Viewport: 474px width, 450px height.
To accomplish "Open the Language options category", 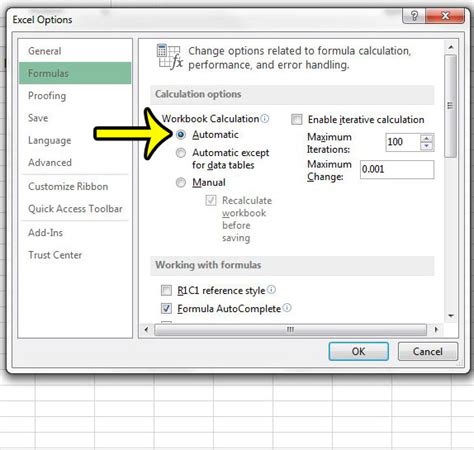I will (75, 140).
